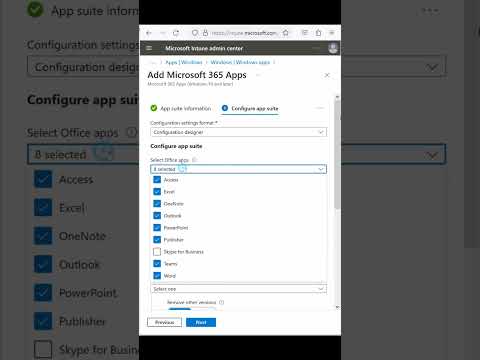Click the vertical scrollbar thumb

coord(337,155)
